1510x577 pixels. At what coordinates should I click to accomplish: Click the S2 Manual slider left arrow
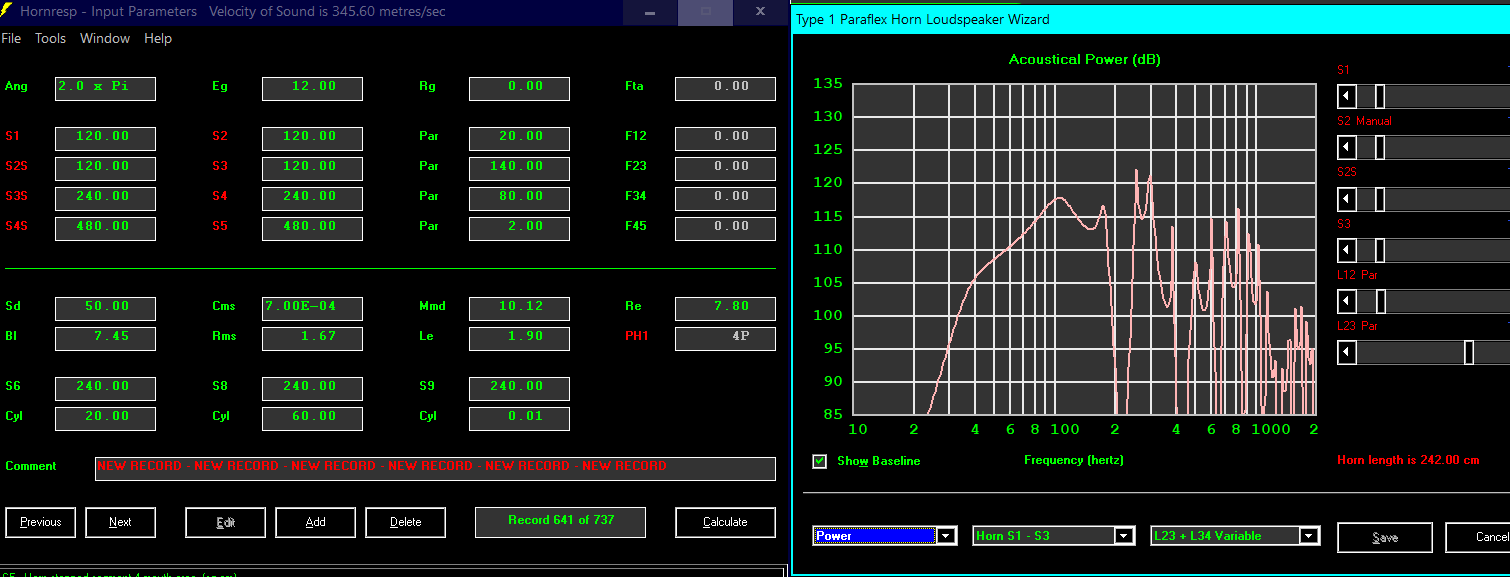(1347, 147)
